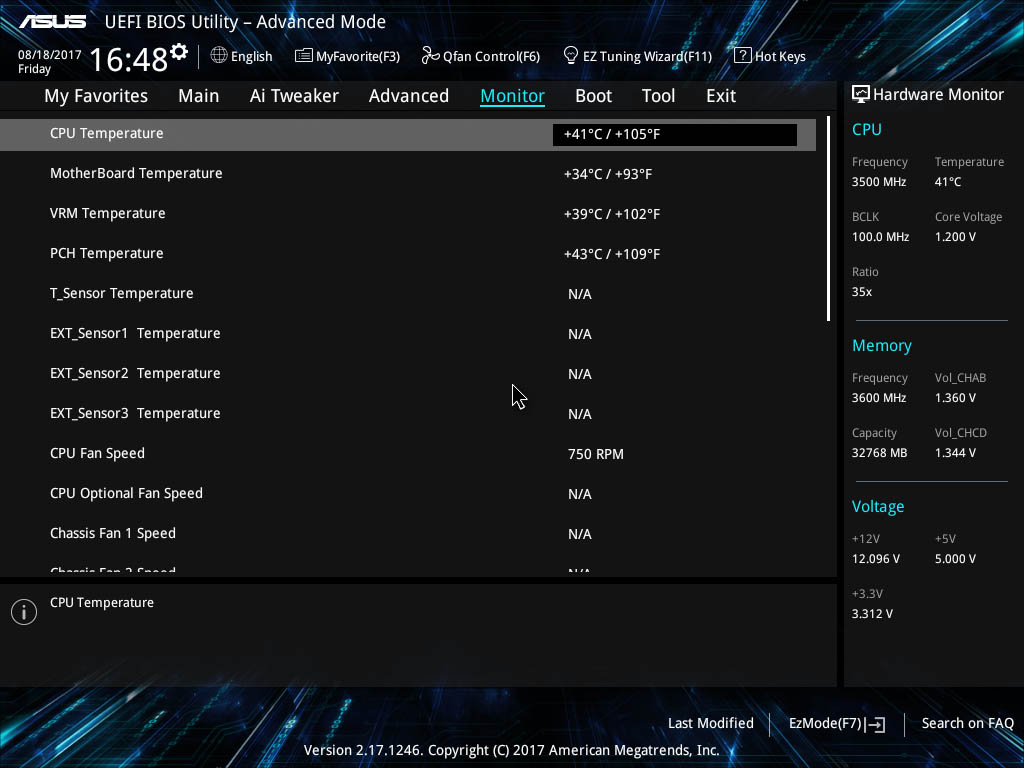Click the info icon in help panel

coord(24,612)
